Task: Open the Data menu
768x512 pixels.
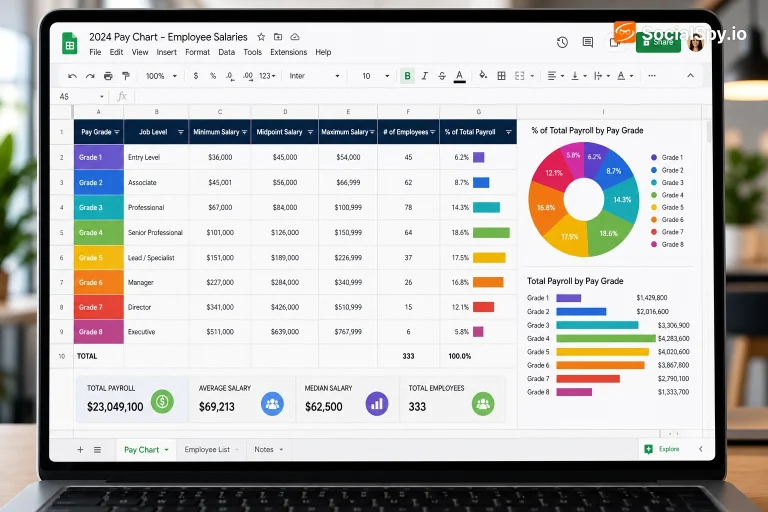Action: point(226,52)
